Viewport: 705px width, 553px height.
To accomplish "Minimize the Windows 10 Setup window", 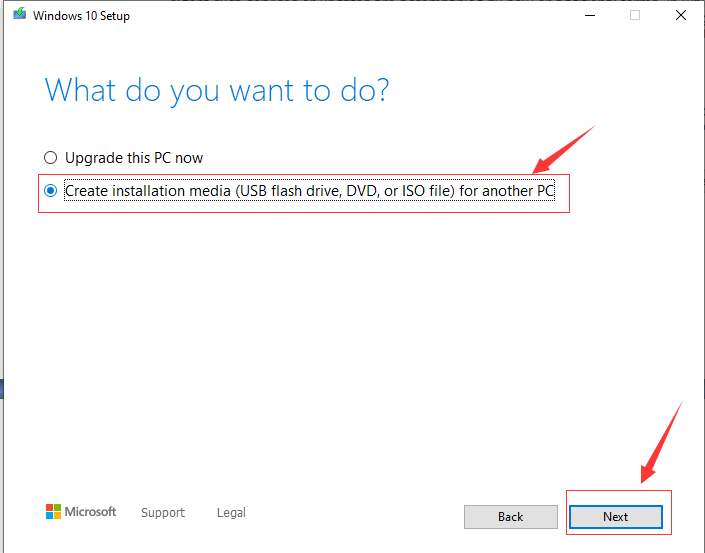I will (590, 15).
